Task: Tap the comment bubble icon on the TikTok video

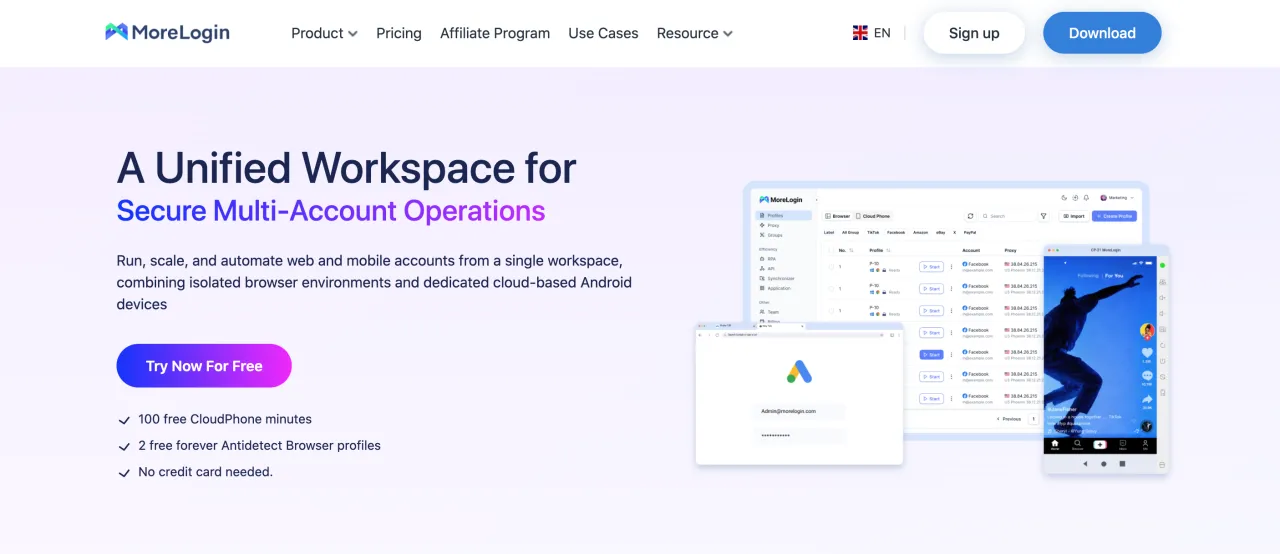Action: point(1147,376)
